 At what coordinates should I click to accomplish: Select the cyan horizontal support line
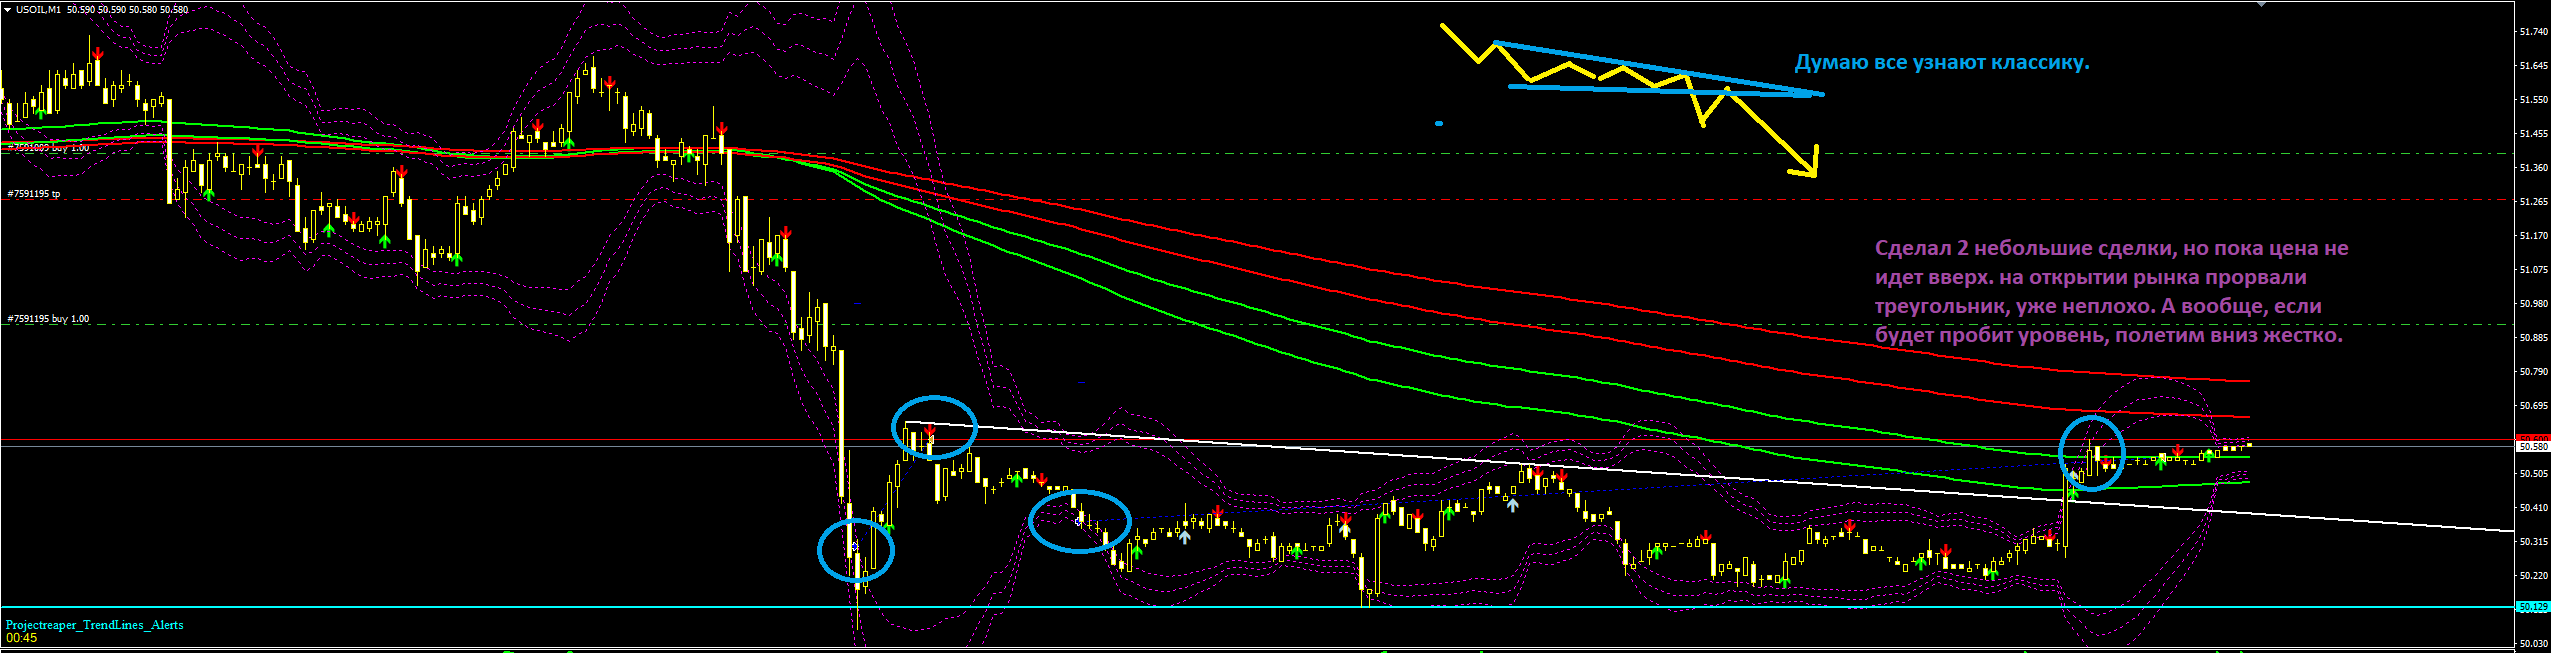1257,607
